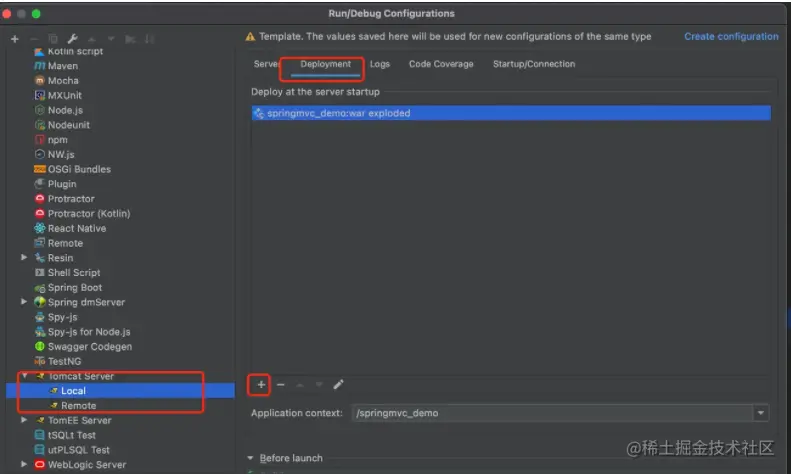Screen dimensions: 791x474
Task: Expand the WebLogic Server node
Action: pyautogui.click(x=24, y=464)
